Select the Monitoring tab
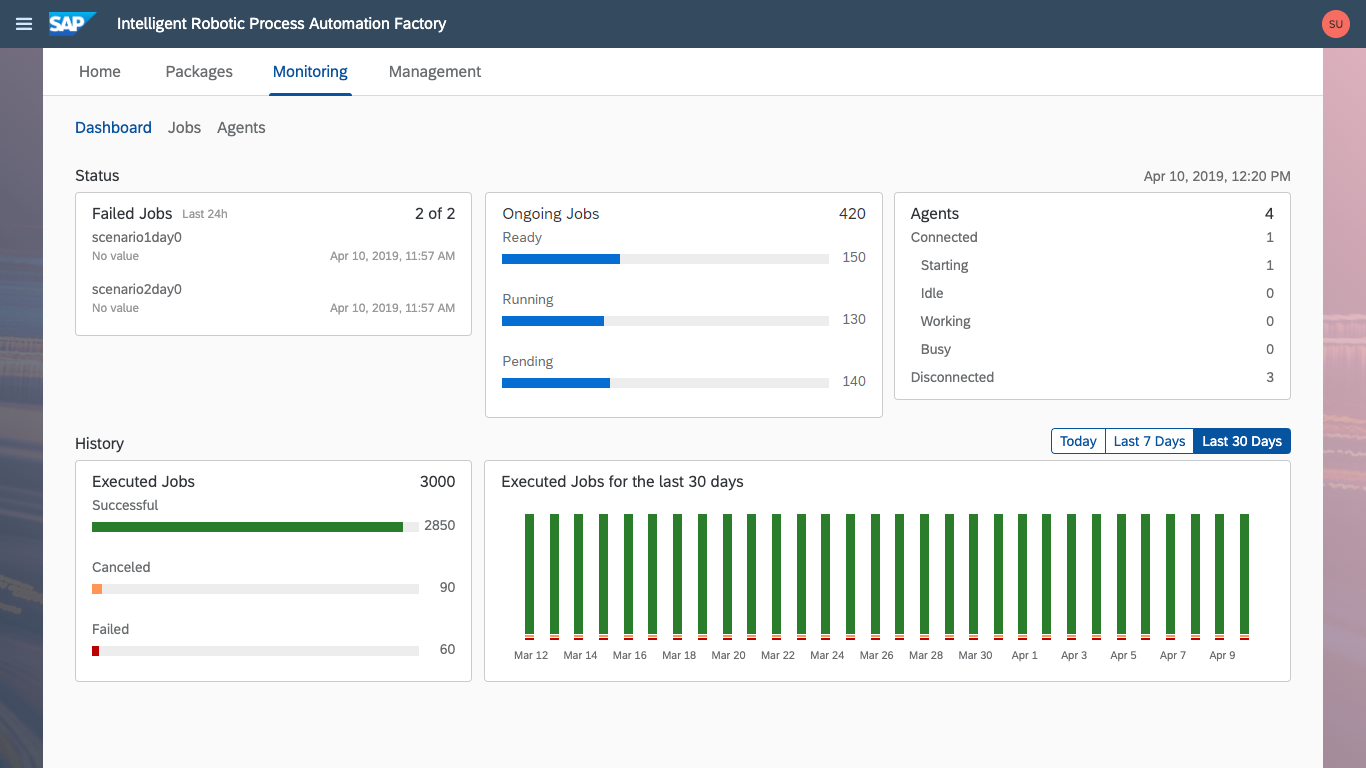1366x768 pixels. [310, 72]
